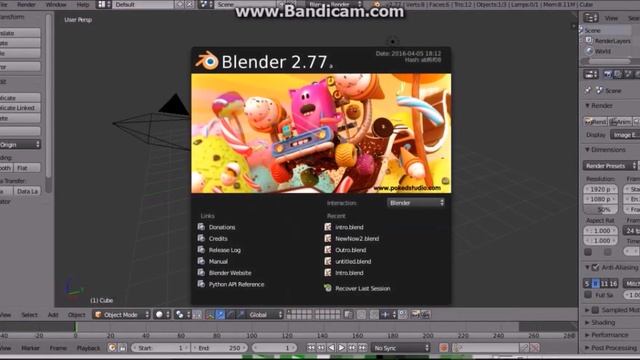Viewport: 640px width, 360px height.
Task: Jump to last frame in timeline
Action: pyautogui.click(x=362, y=348)
